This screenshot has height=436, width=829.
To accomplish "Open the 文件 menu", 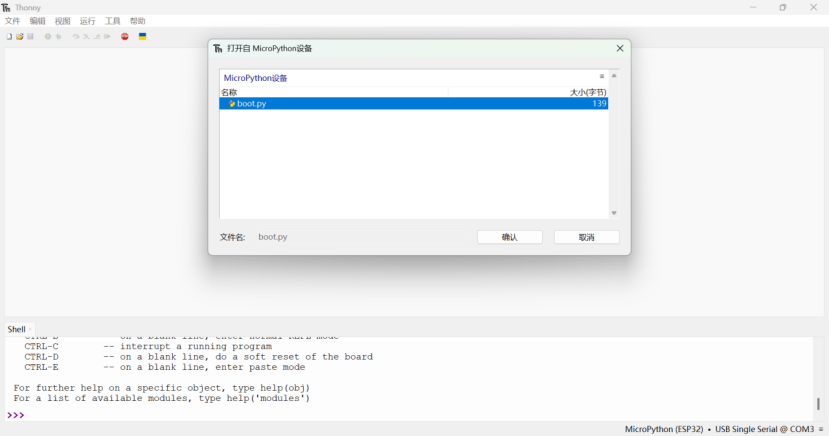I will click(12, 21).
